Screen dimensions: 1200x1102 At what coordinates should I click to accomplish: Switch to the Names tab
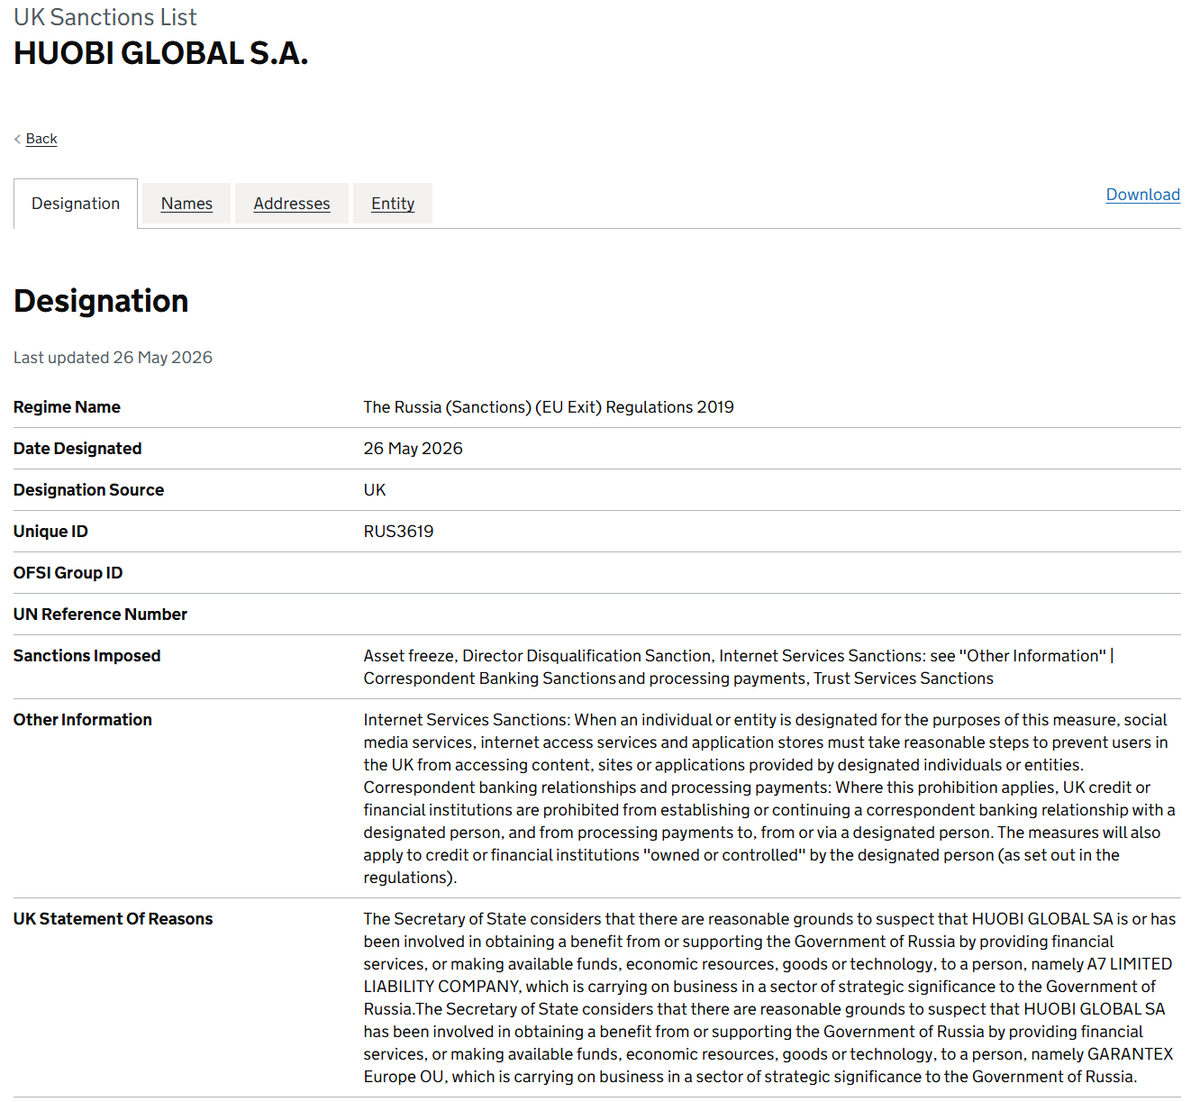187,203
